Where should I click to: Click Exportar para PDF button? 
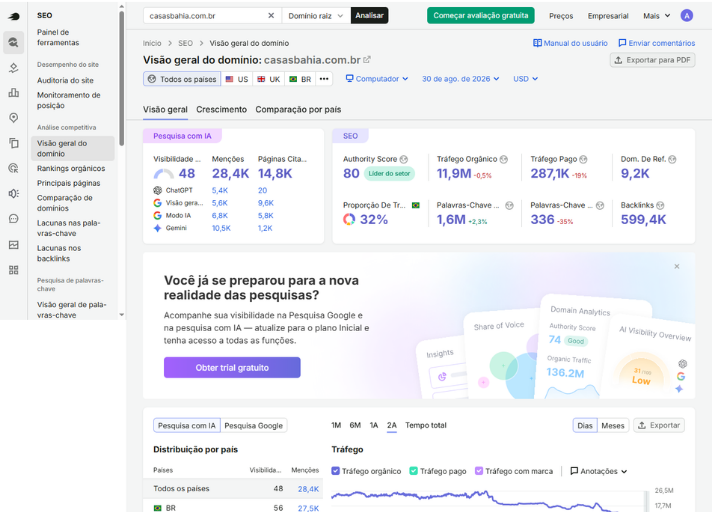click(x=652, y=60)
